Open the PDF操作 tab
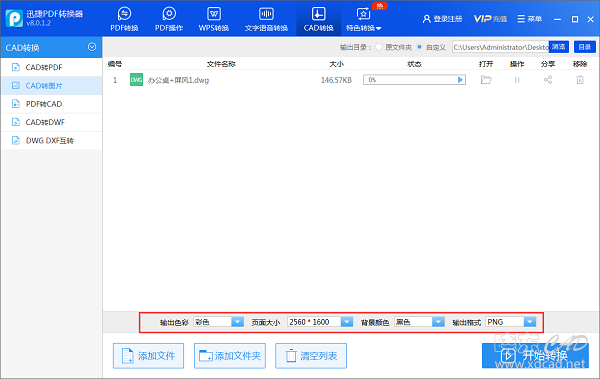This screenshot has width=600, height=379. point(169,19)
